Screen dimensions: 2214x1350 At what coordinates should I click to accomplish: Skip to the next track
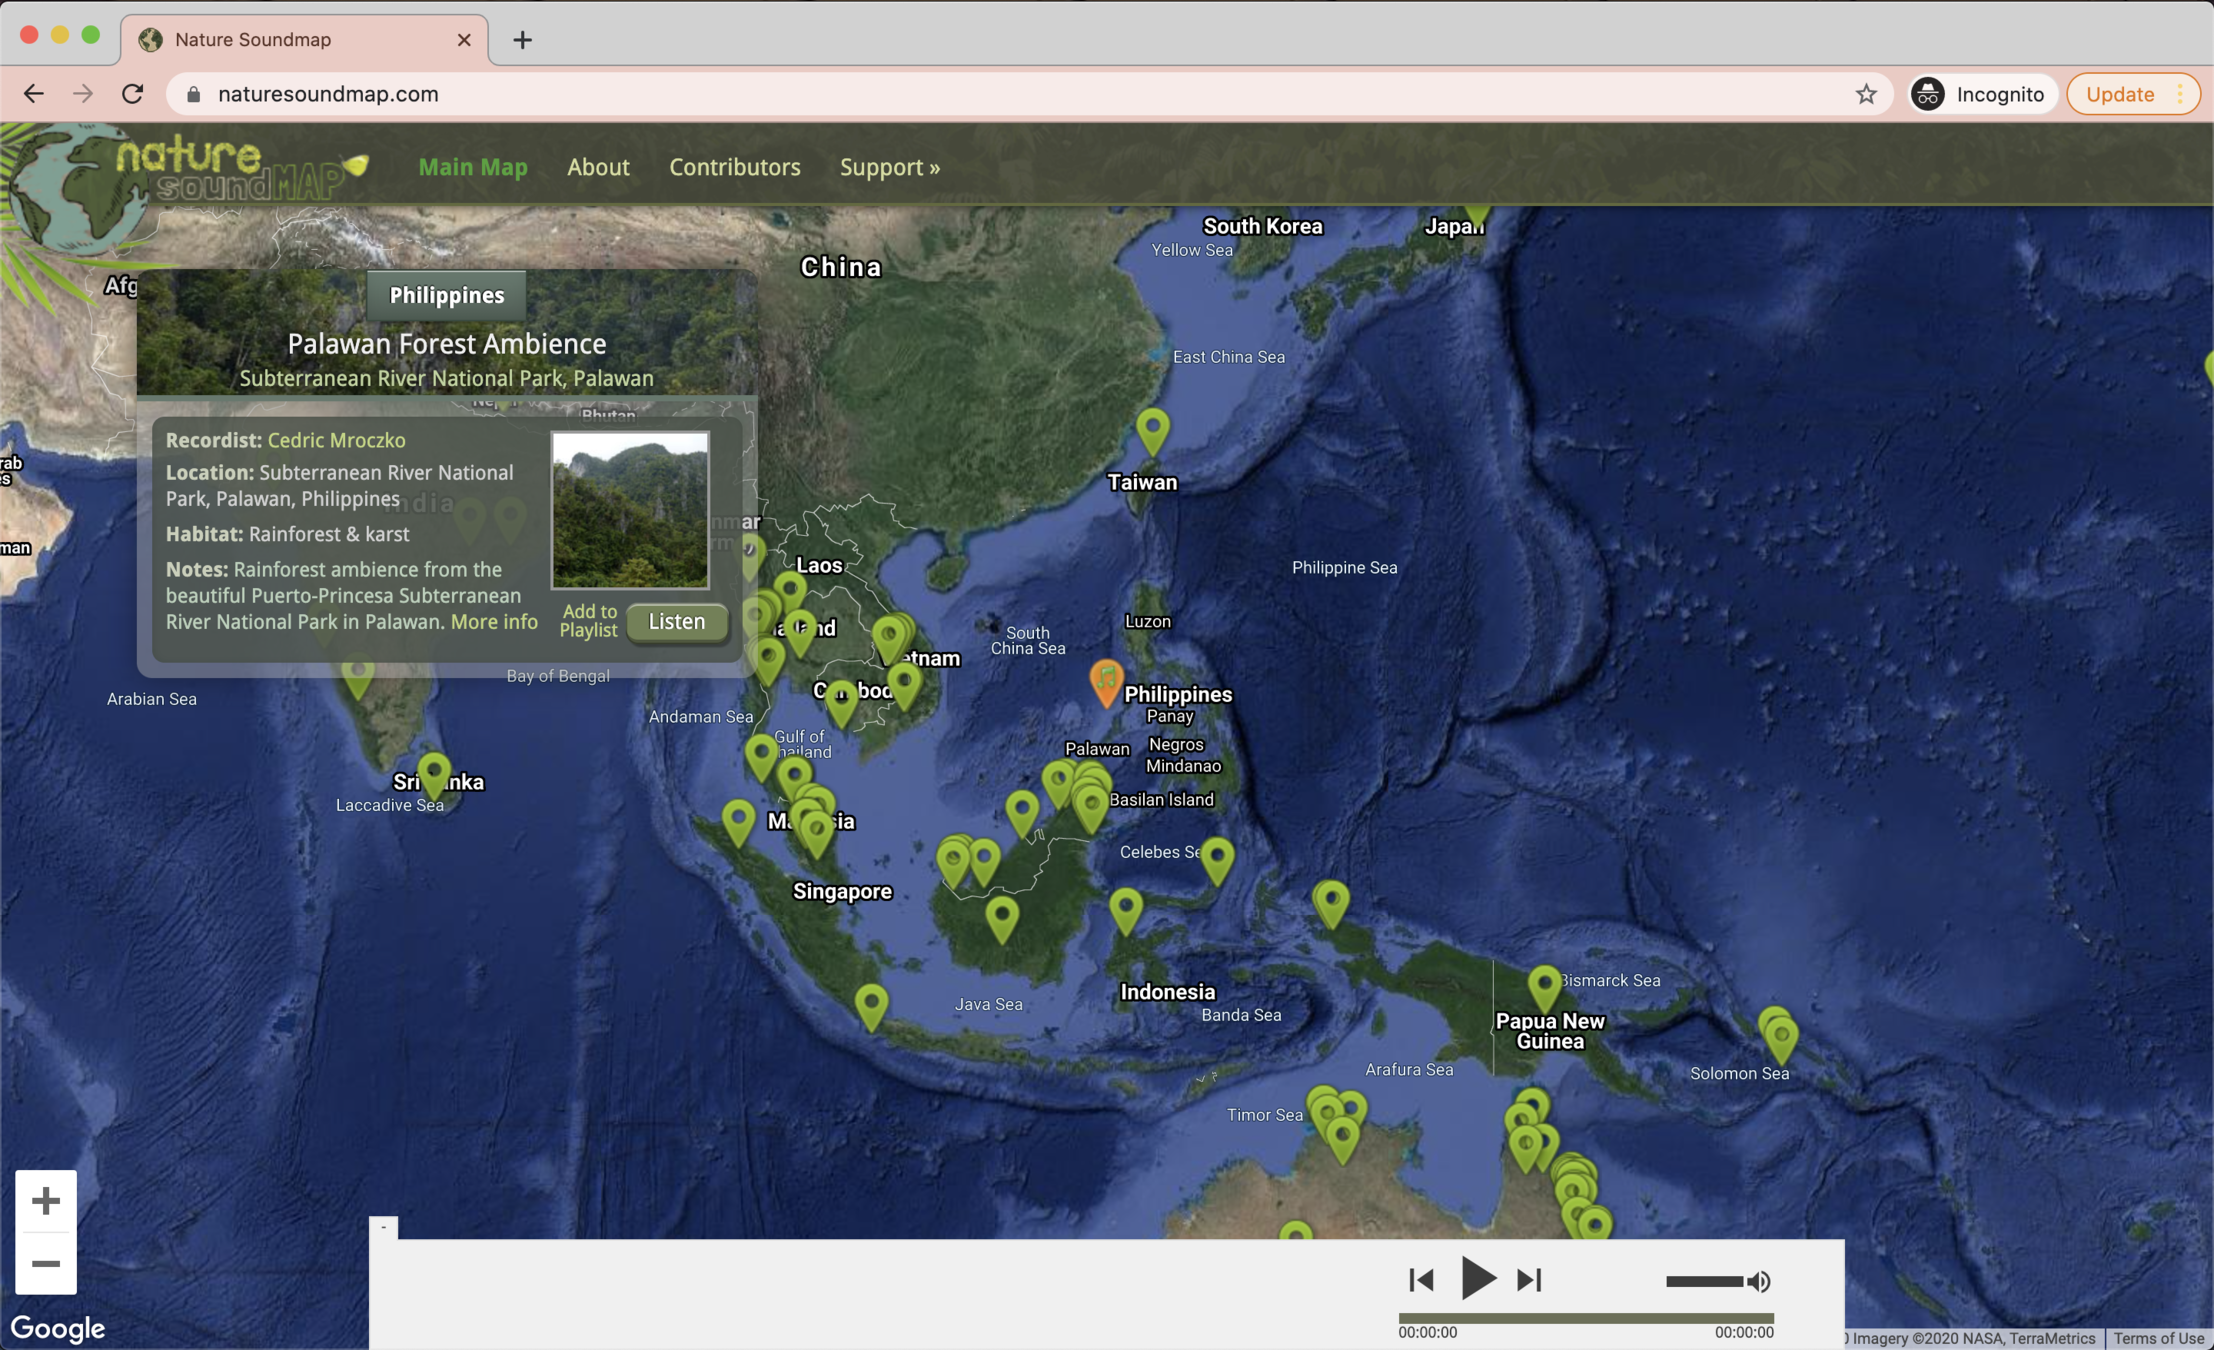pyautogui.click(x=1529, y=1280)
